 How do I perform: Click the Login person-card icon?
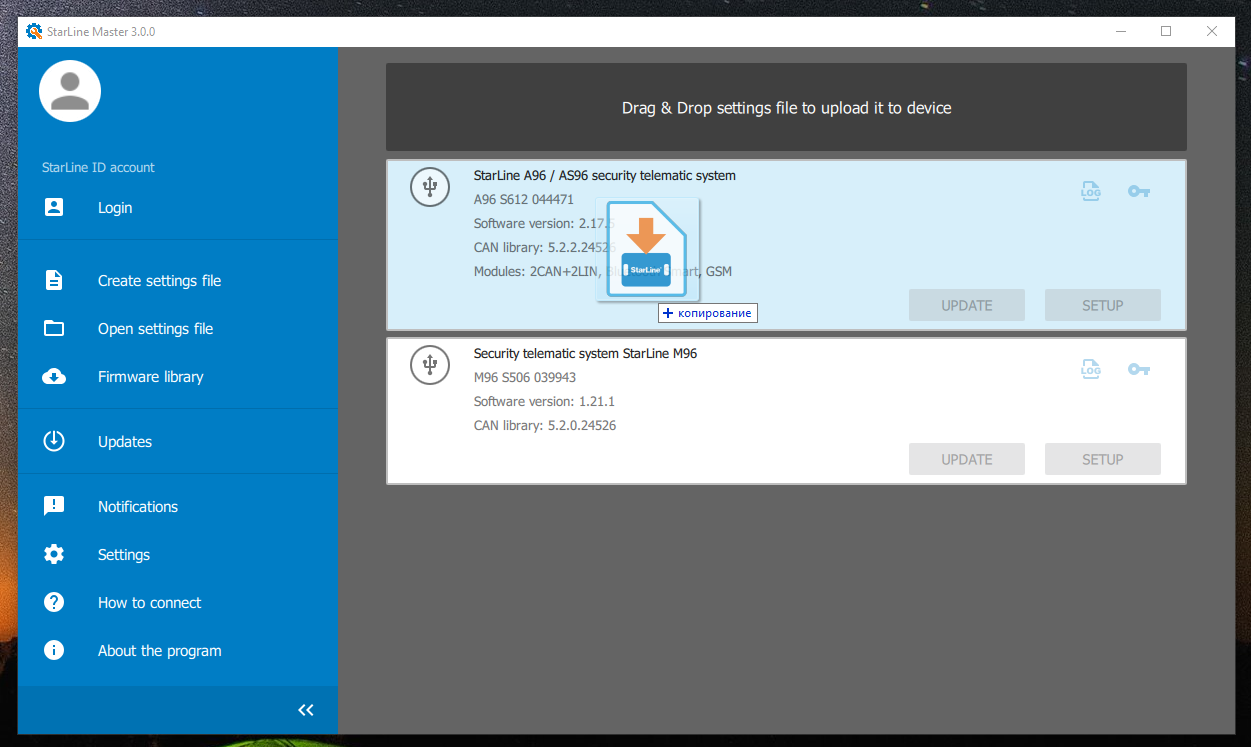pyautogui.click(x=54, y=208)
